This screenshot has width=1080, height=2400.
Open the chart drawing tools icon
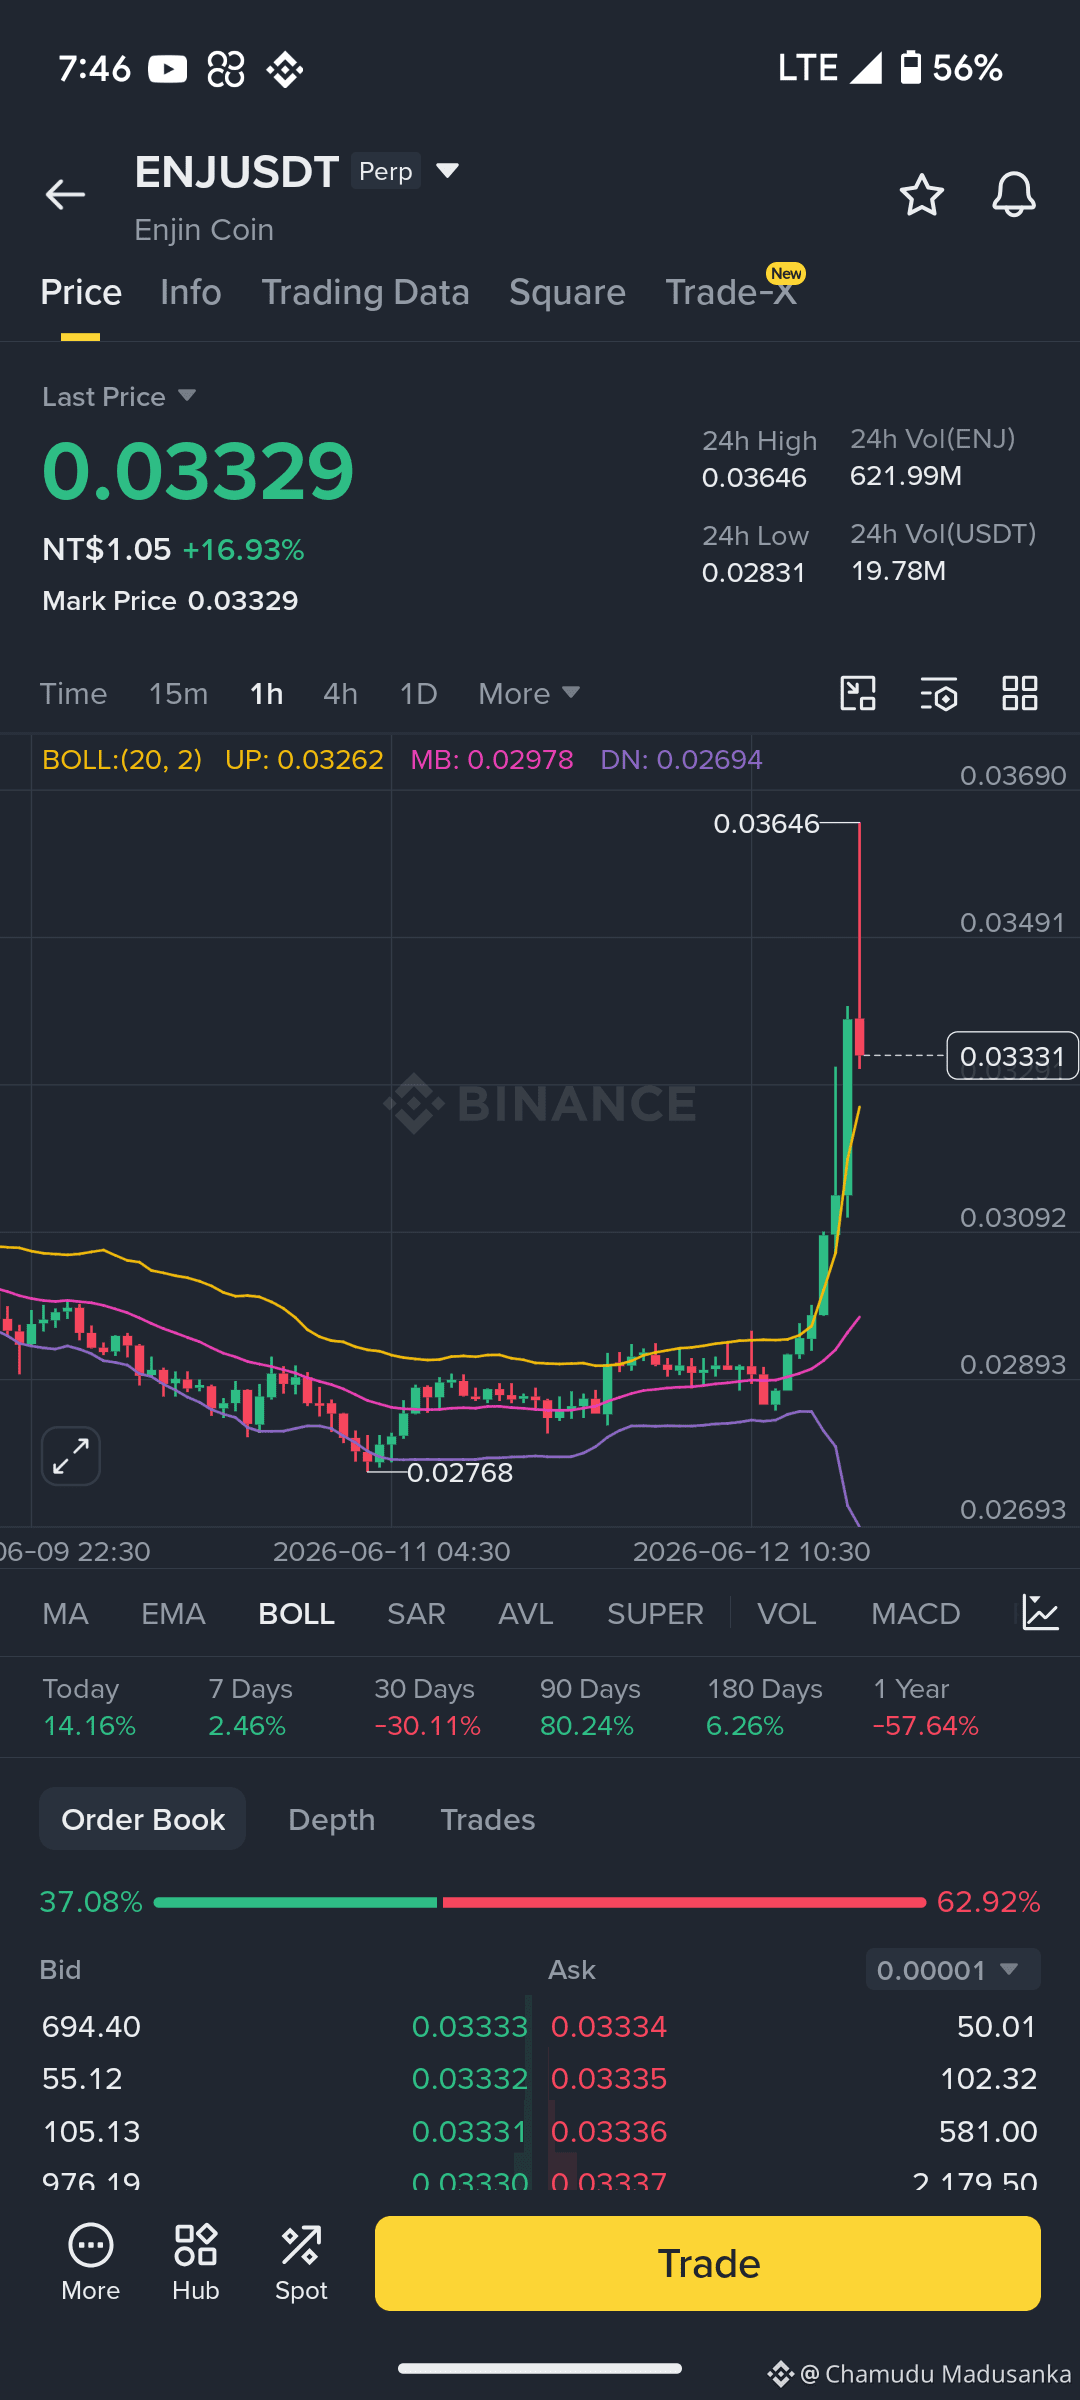pos(858,693)
